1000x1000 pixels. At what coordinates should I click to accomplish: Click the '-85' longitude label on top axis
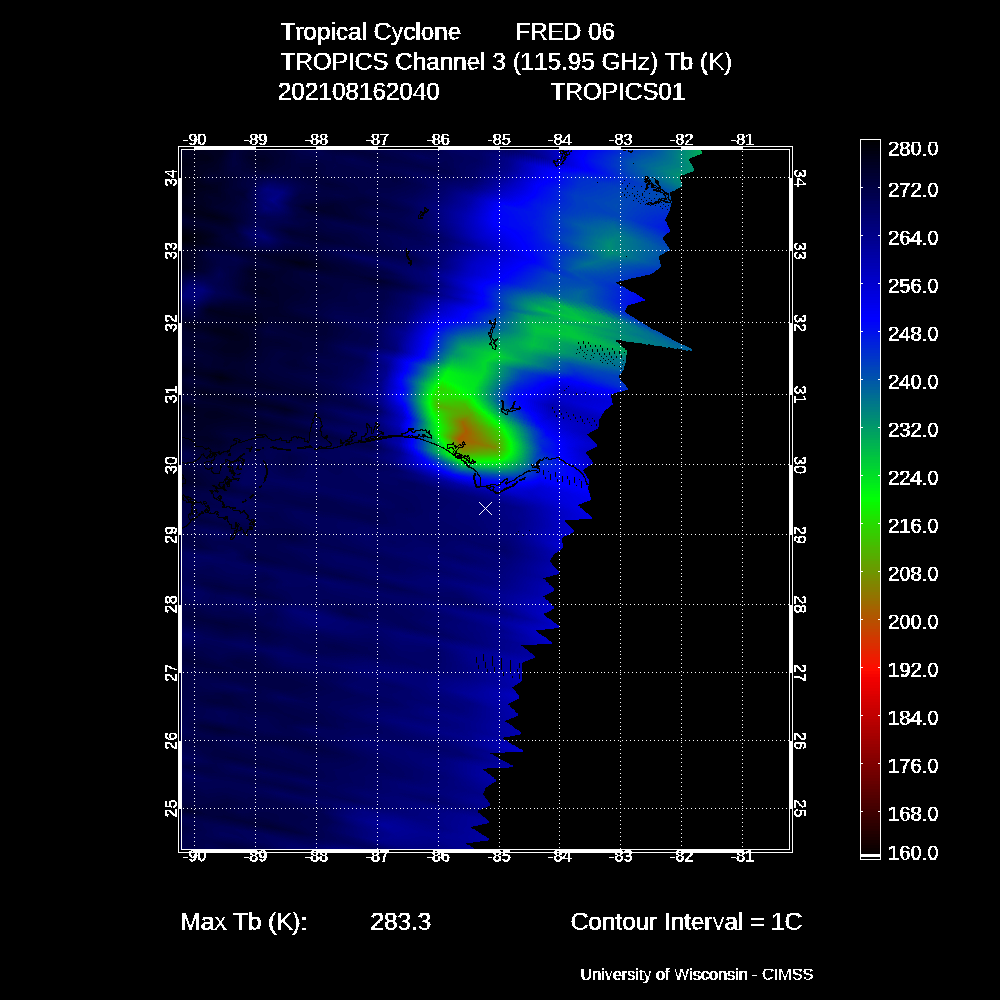499,140
